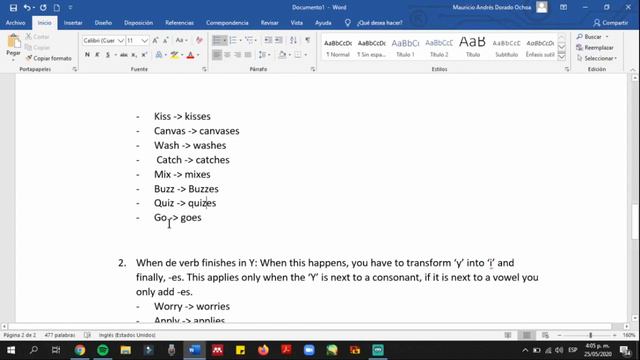Justify the paragraph text
Screen dimensions: 640x360
click(248, 55)
